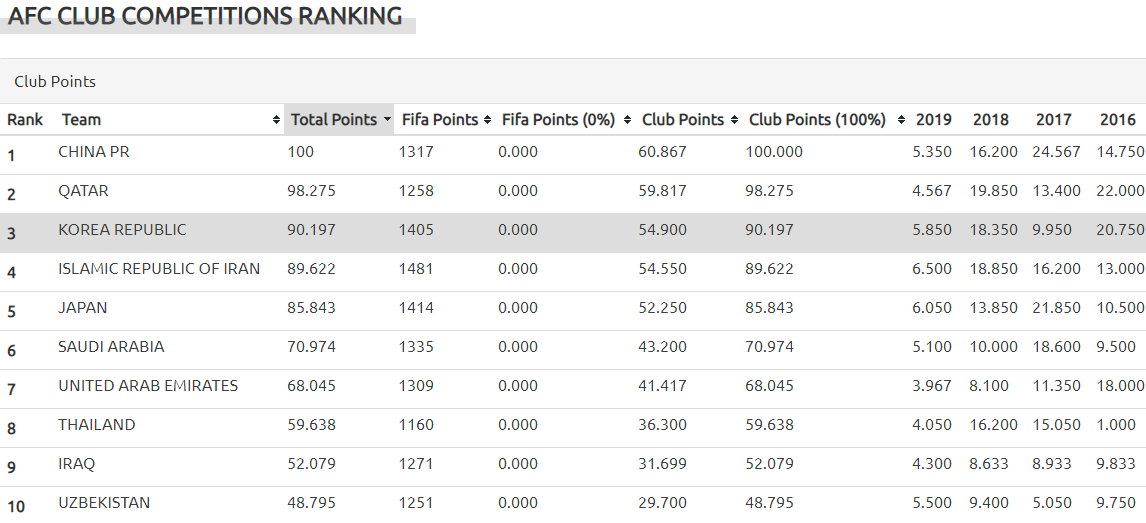The width and height of the screenshot is (1146, 523).
Task: Click the highlighted KOREA REPUBLIC row
Action: (x=122, y=230)
